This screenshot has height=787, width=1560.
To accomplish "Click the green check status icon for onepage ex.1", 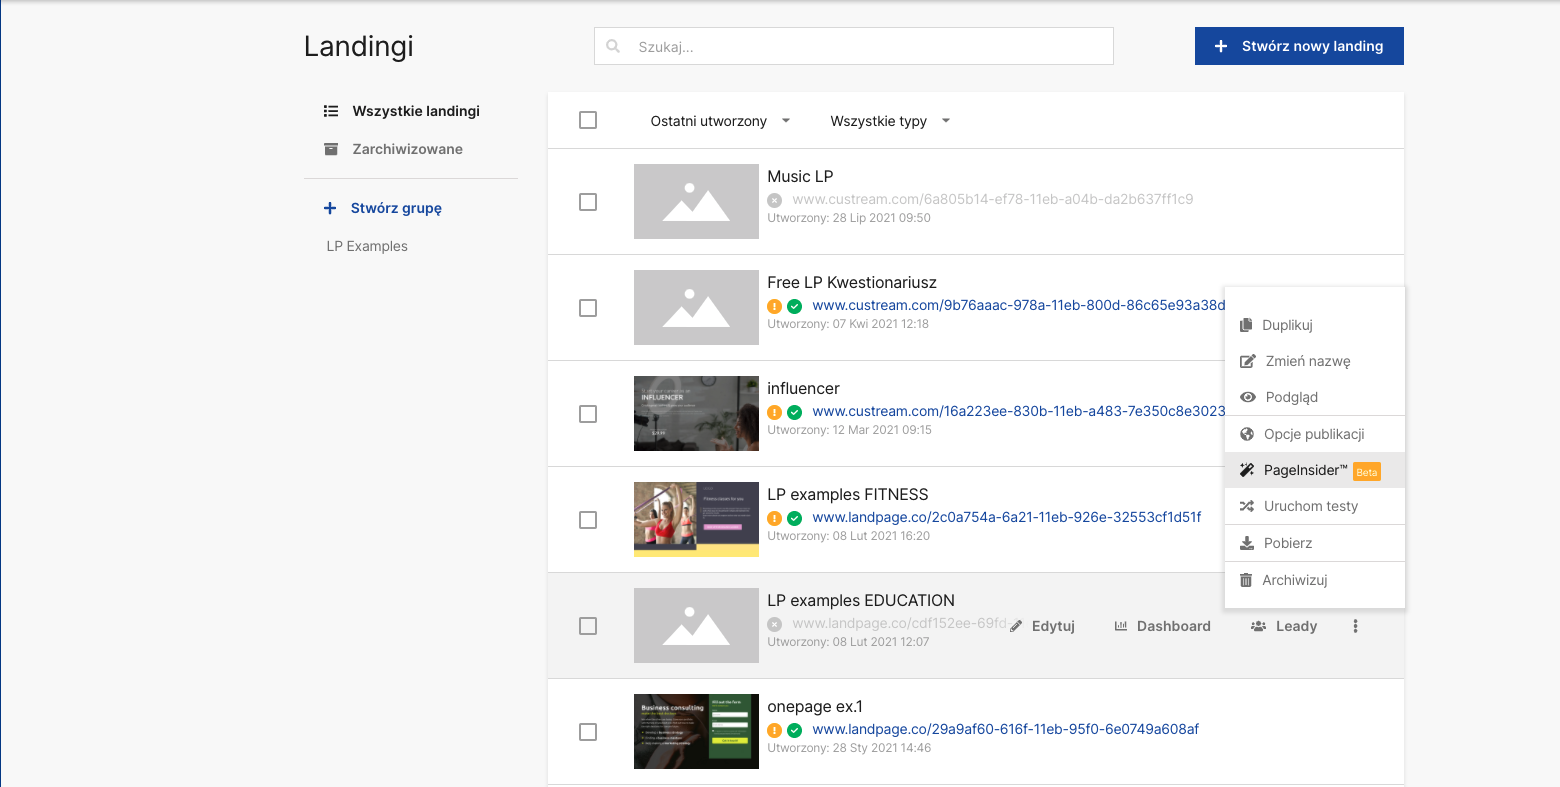I will 794,730.
